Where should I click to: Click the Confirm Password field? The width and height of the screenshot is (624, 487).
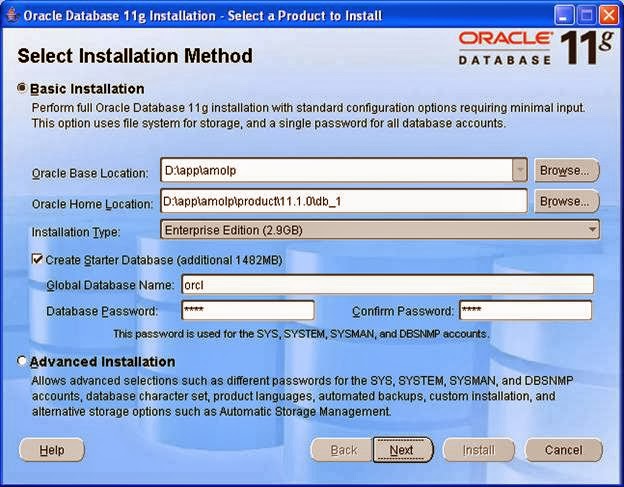tap(525, 310)
